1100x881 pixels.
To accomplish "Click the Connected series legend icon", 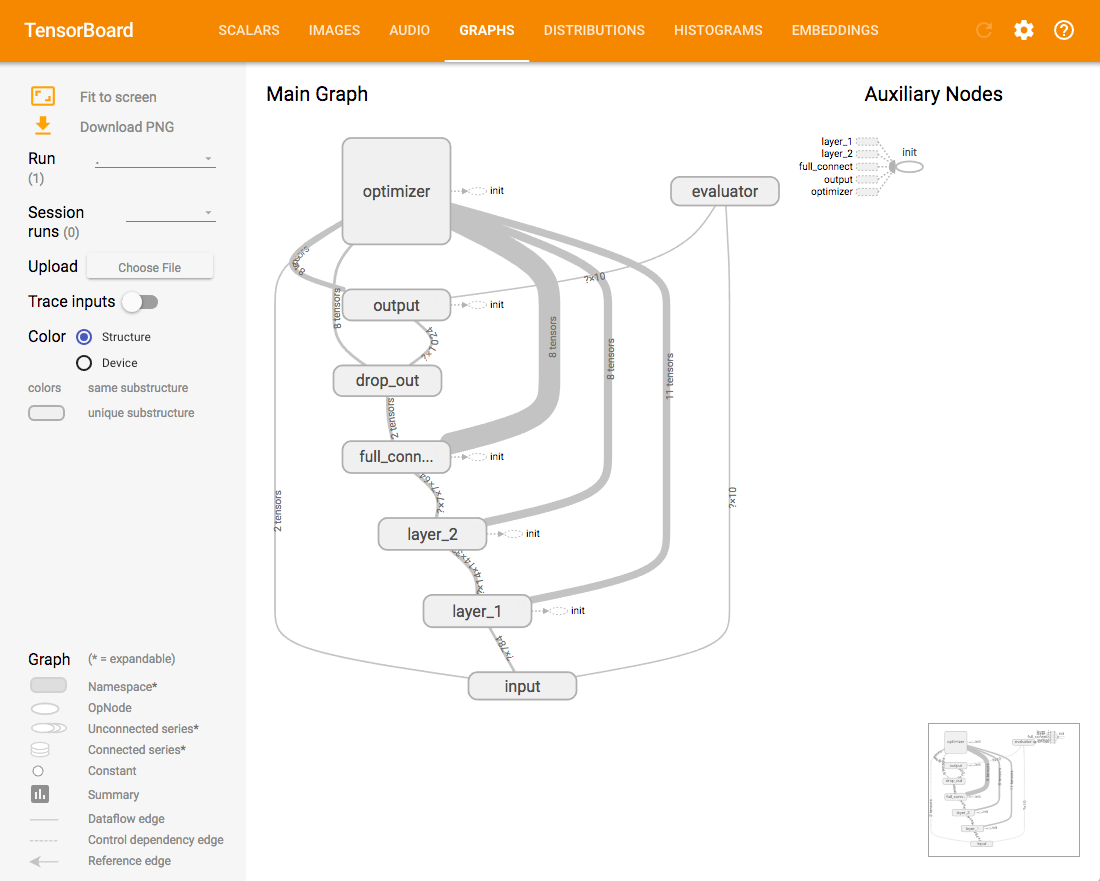I will (40, 750).
